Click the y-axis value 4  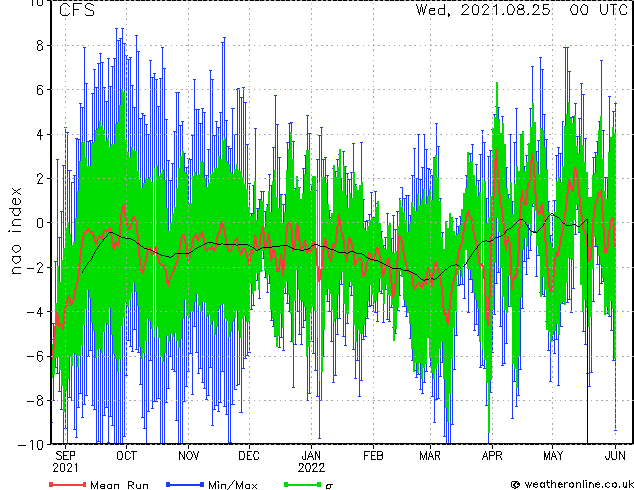coord(40,134)
